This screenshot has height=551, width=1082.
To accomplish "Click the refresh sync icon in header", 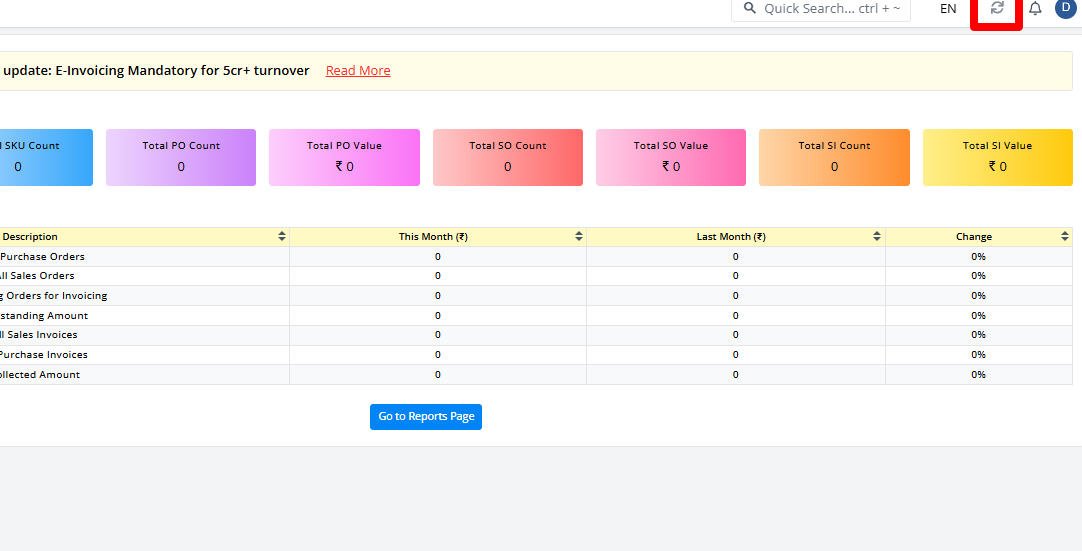I will [x=996, y=8].
